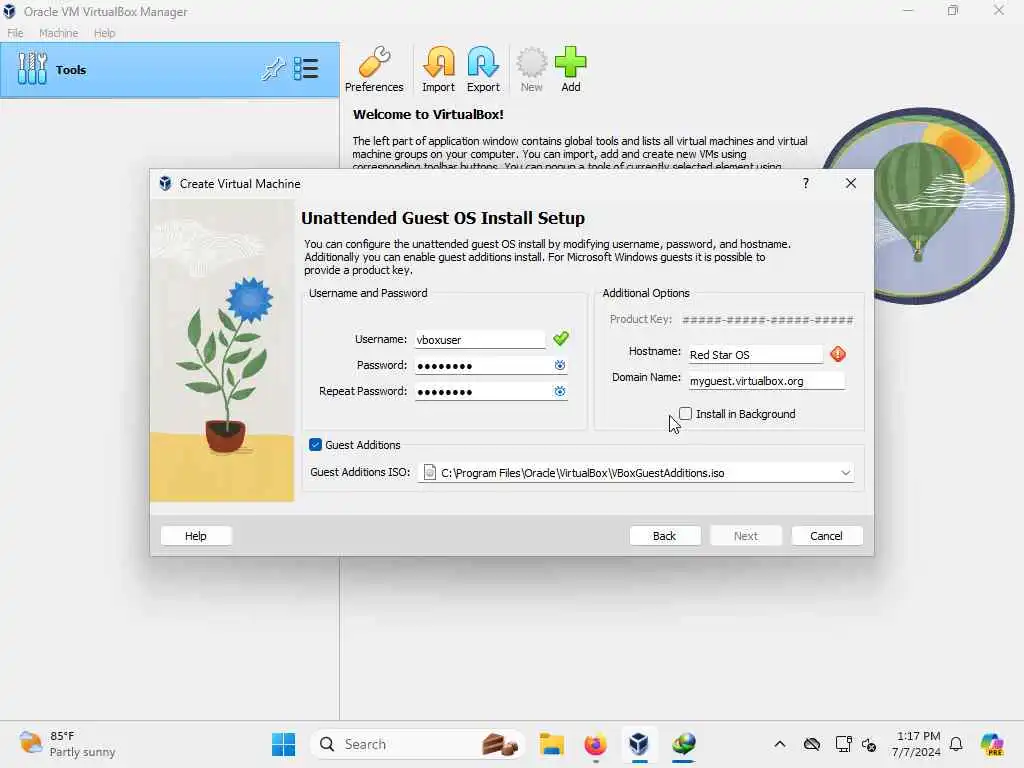Open the Windows Start menu
1024x768 pixels.
coord(283,744)
